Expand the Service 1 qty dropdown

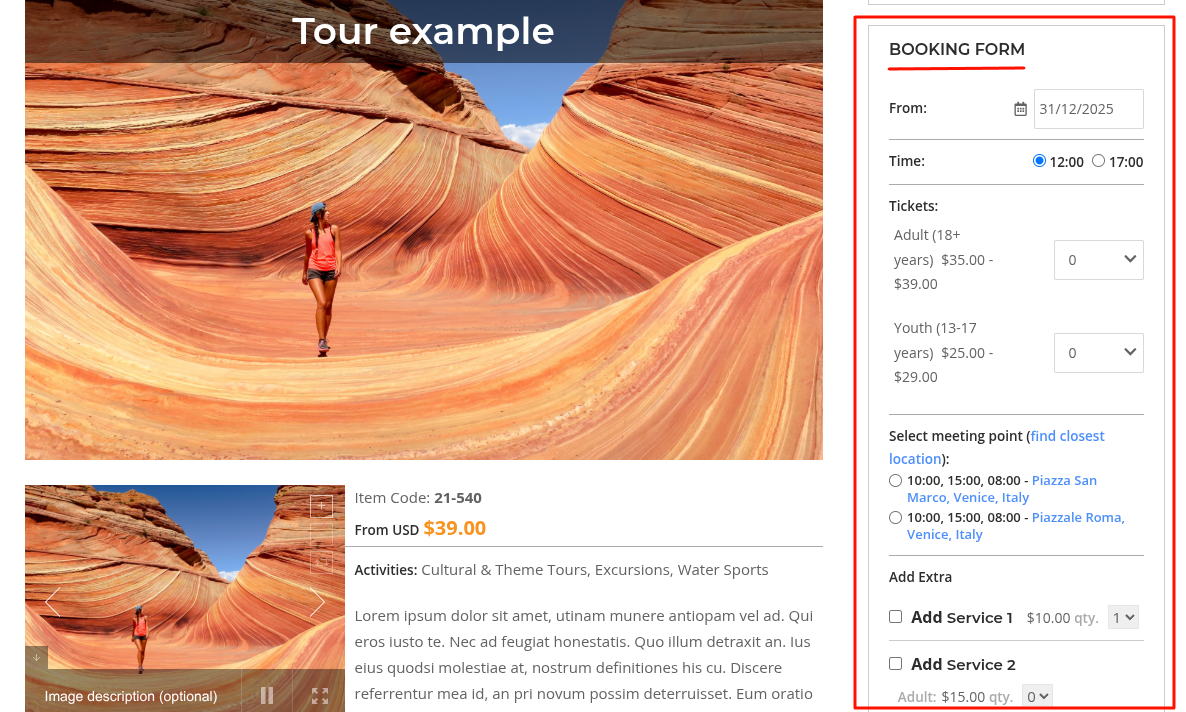(1123, 618)
